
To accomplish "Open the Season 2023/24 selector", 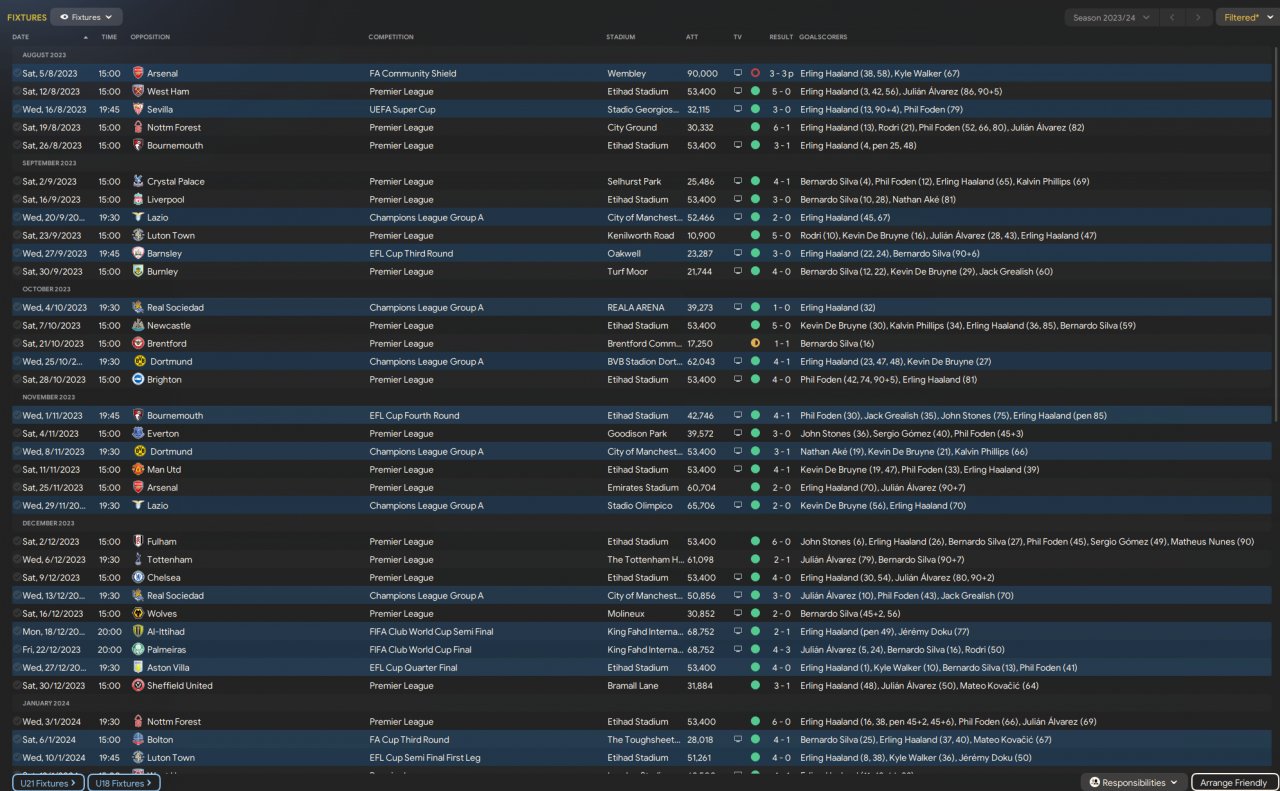I will coord(1111,17).
